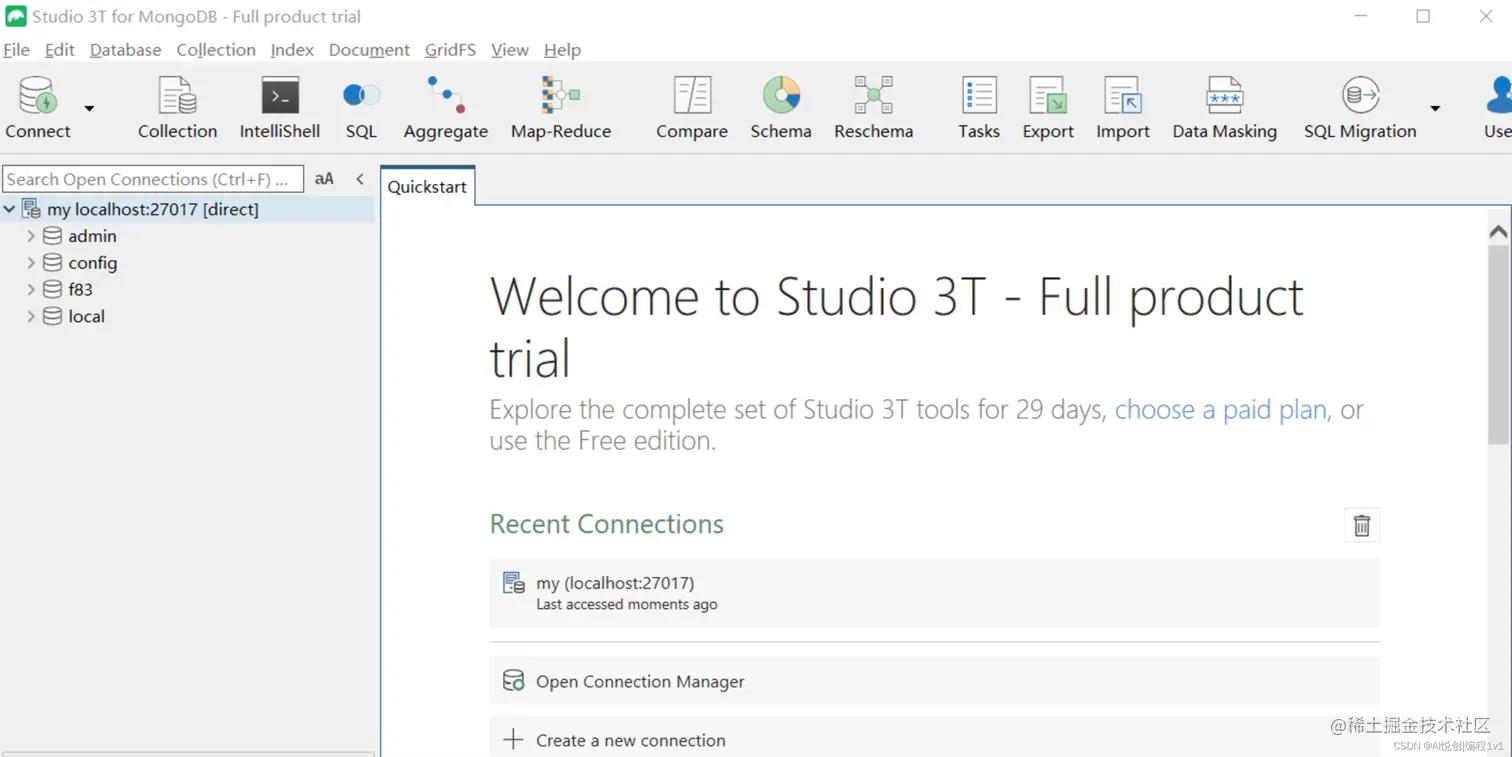
Task: Click the trash icon for recent connections
Action: [x=1362, y=525]
